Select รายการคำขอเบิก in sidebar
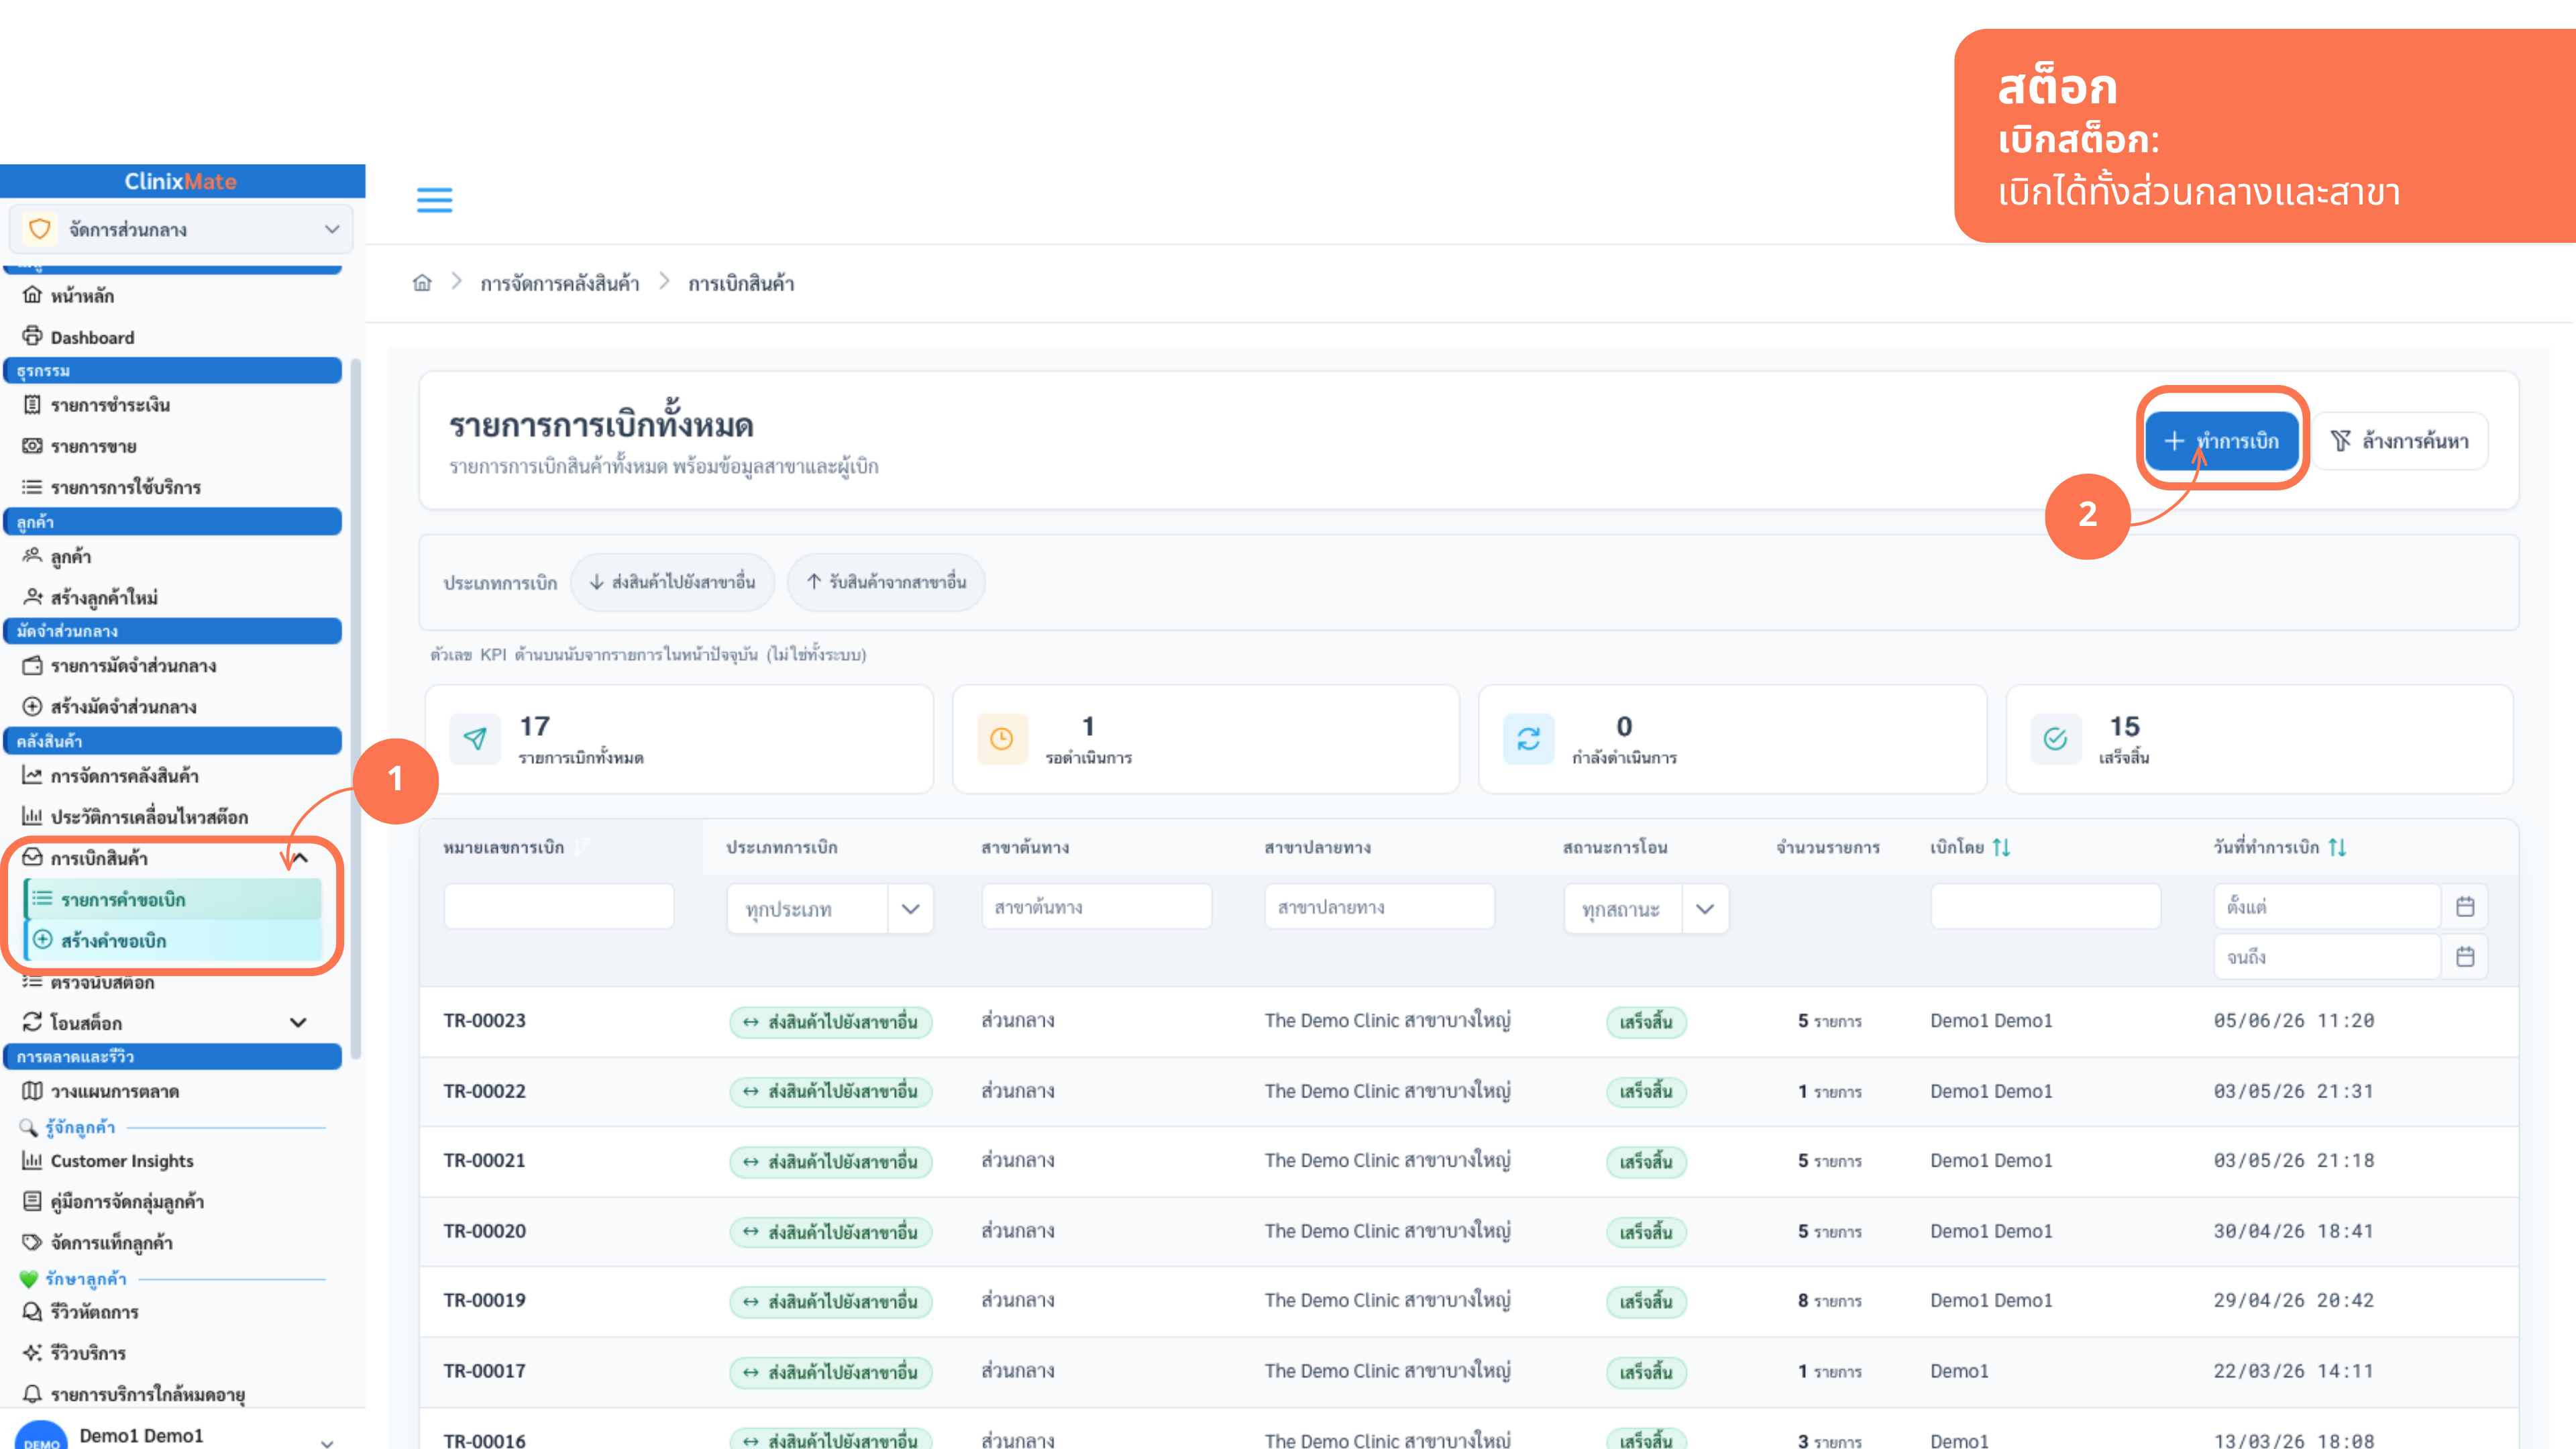 tap(173, 899)
